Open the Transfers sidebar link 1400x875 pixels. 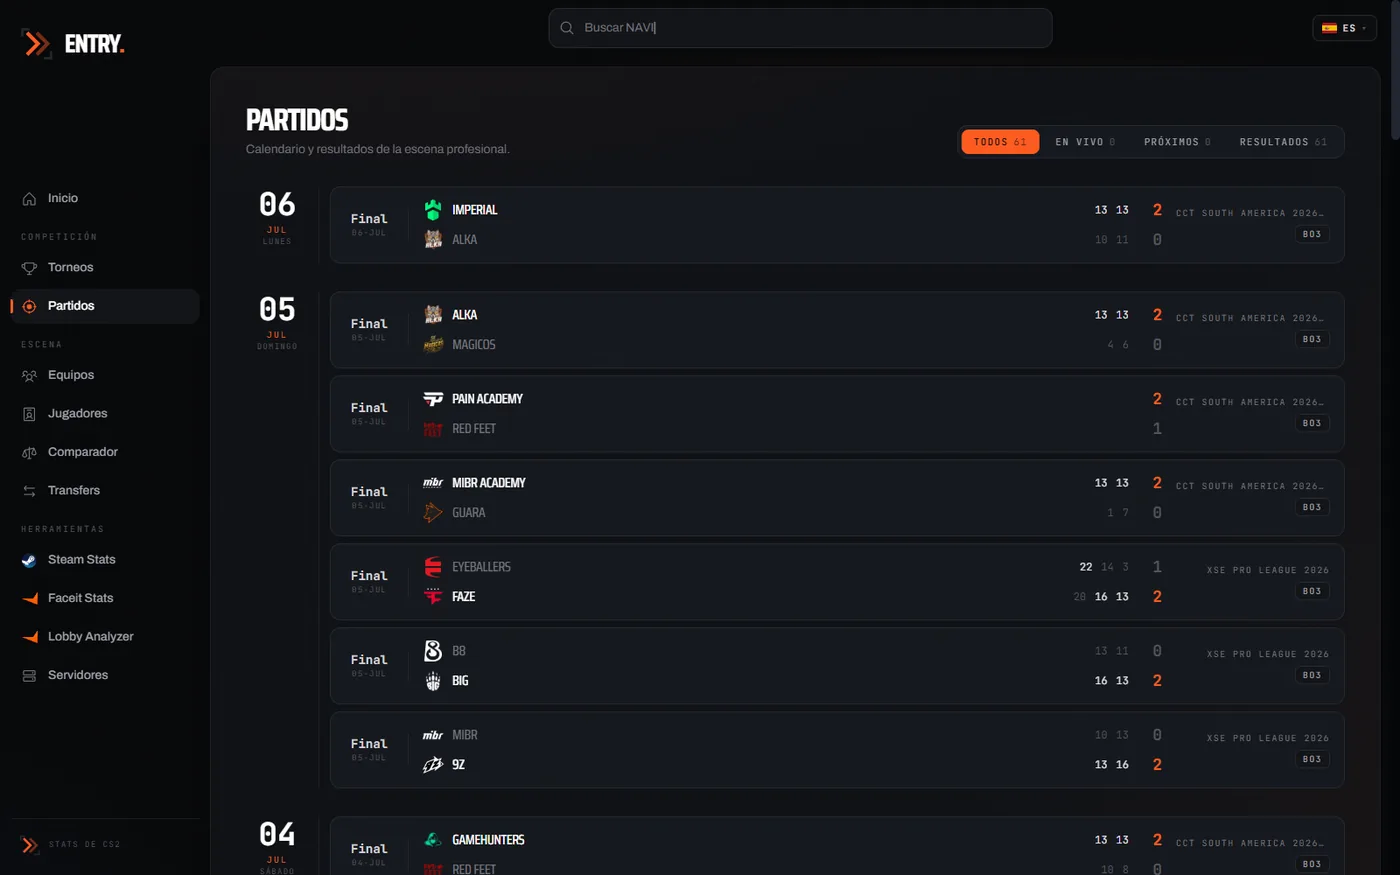(105, 491)
